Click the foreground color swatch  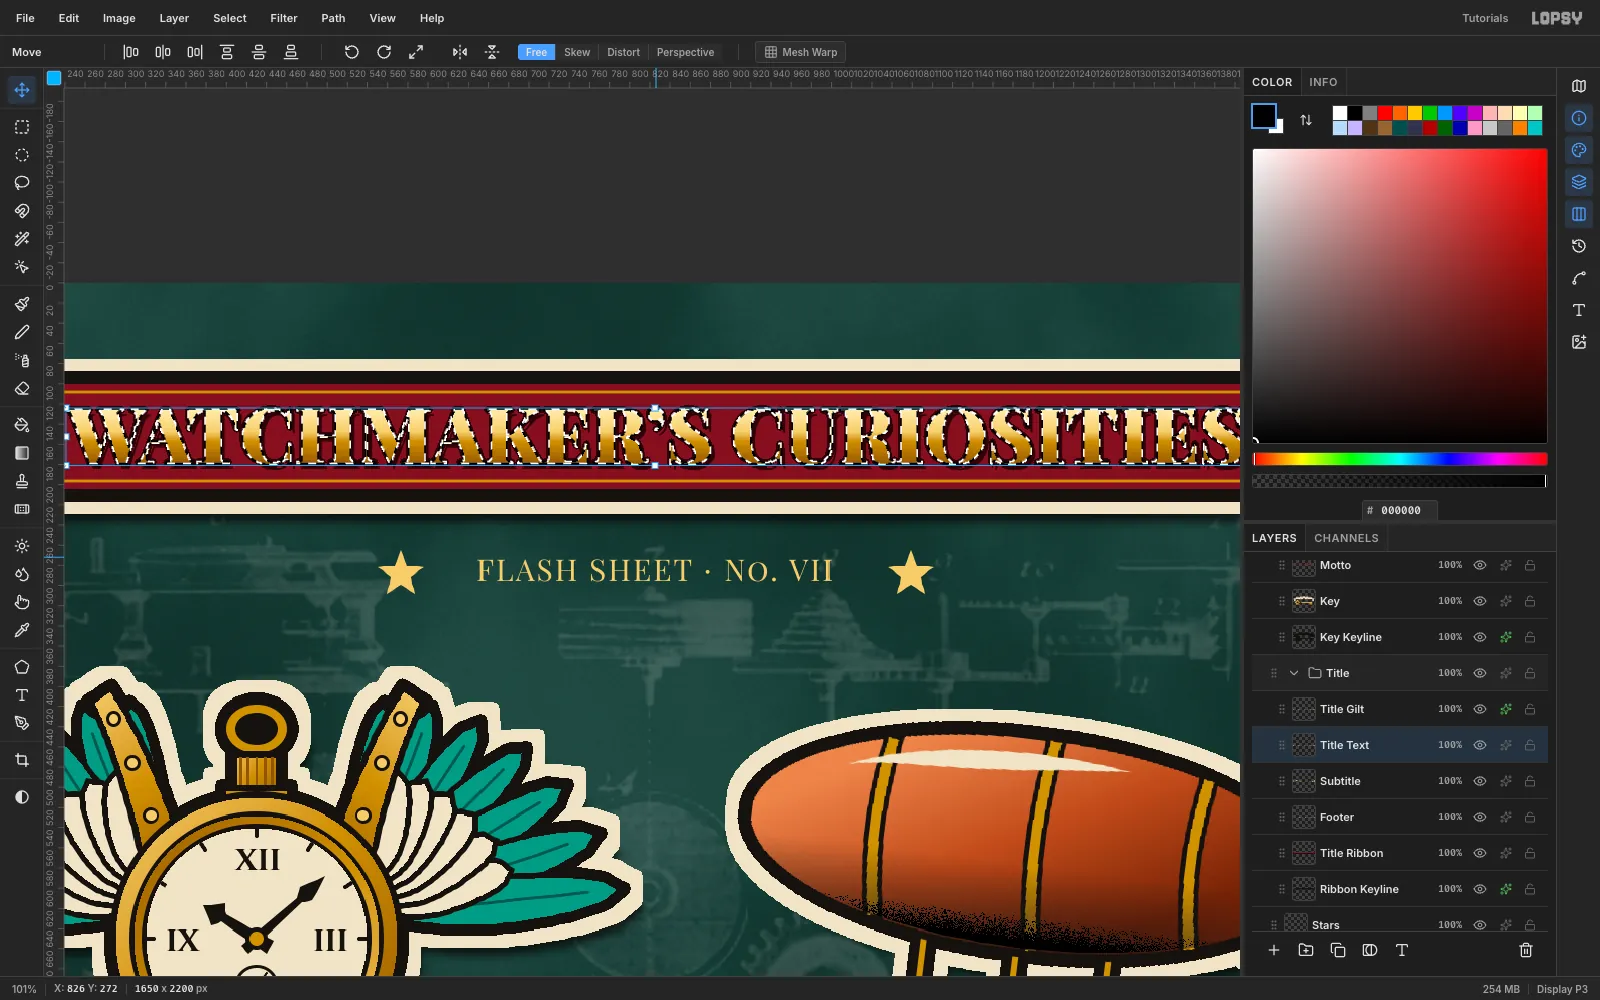[1264, 116]
